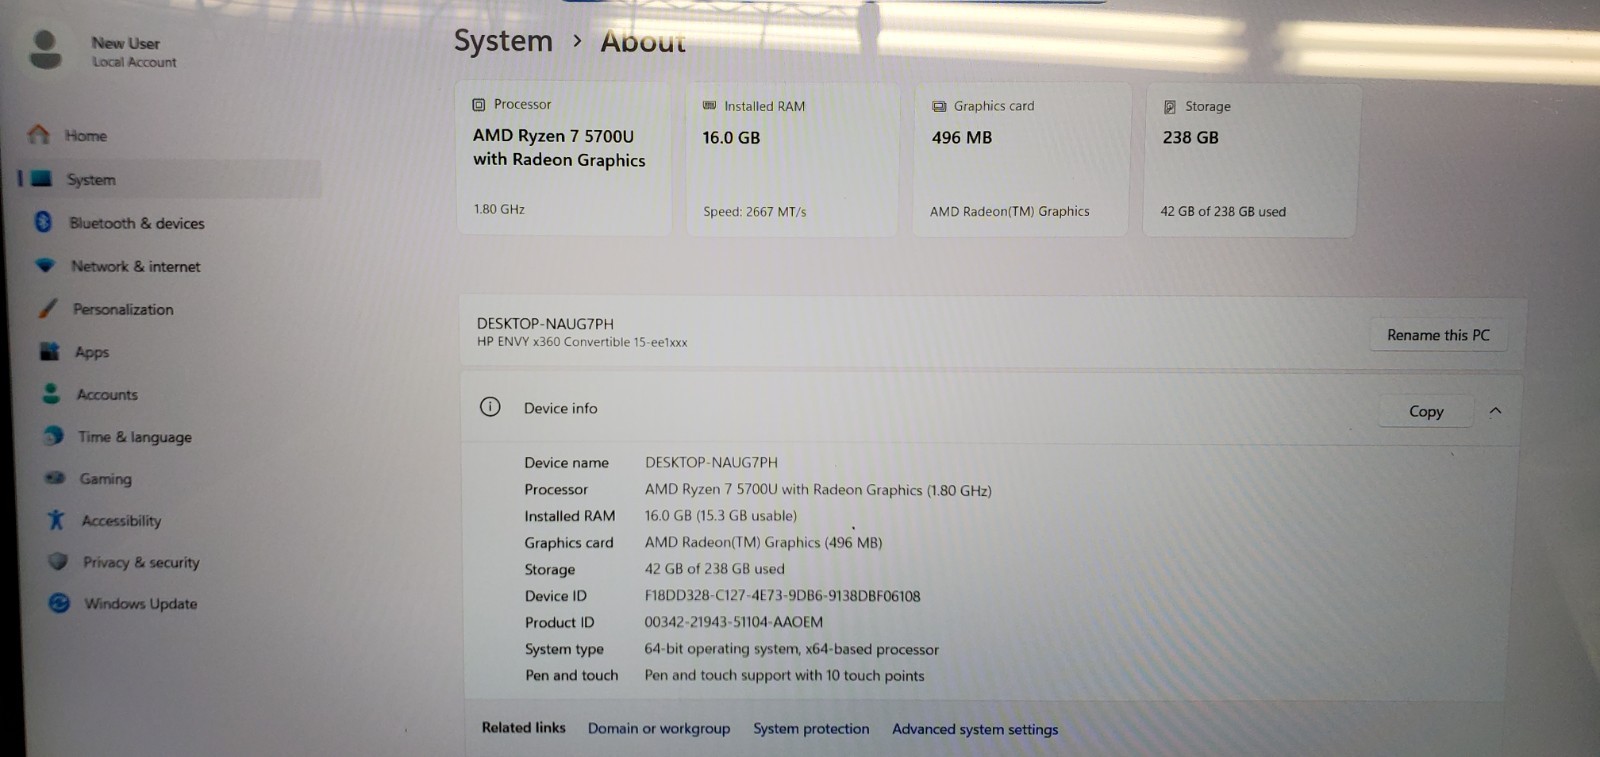Screen dimensions: 1600x757
Task: Click the Gaming controller icon
Action: 55,478
